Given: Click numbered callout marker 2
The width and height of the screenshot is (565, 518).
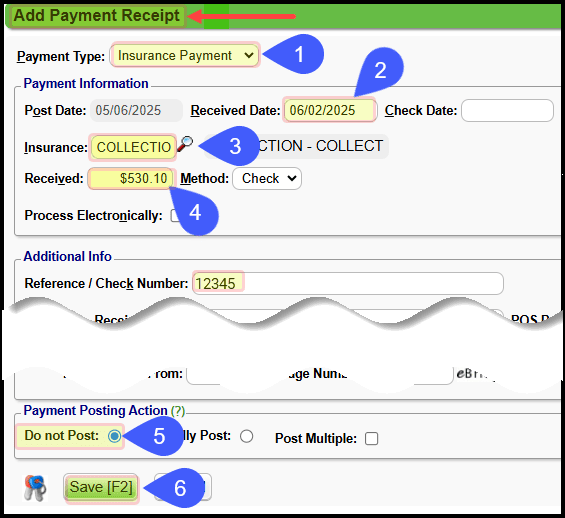Looking at the screenshot, I should click(x=381, y=70).
